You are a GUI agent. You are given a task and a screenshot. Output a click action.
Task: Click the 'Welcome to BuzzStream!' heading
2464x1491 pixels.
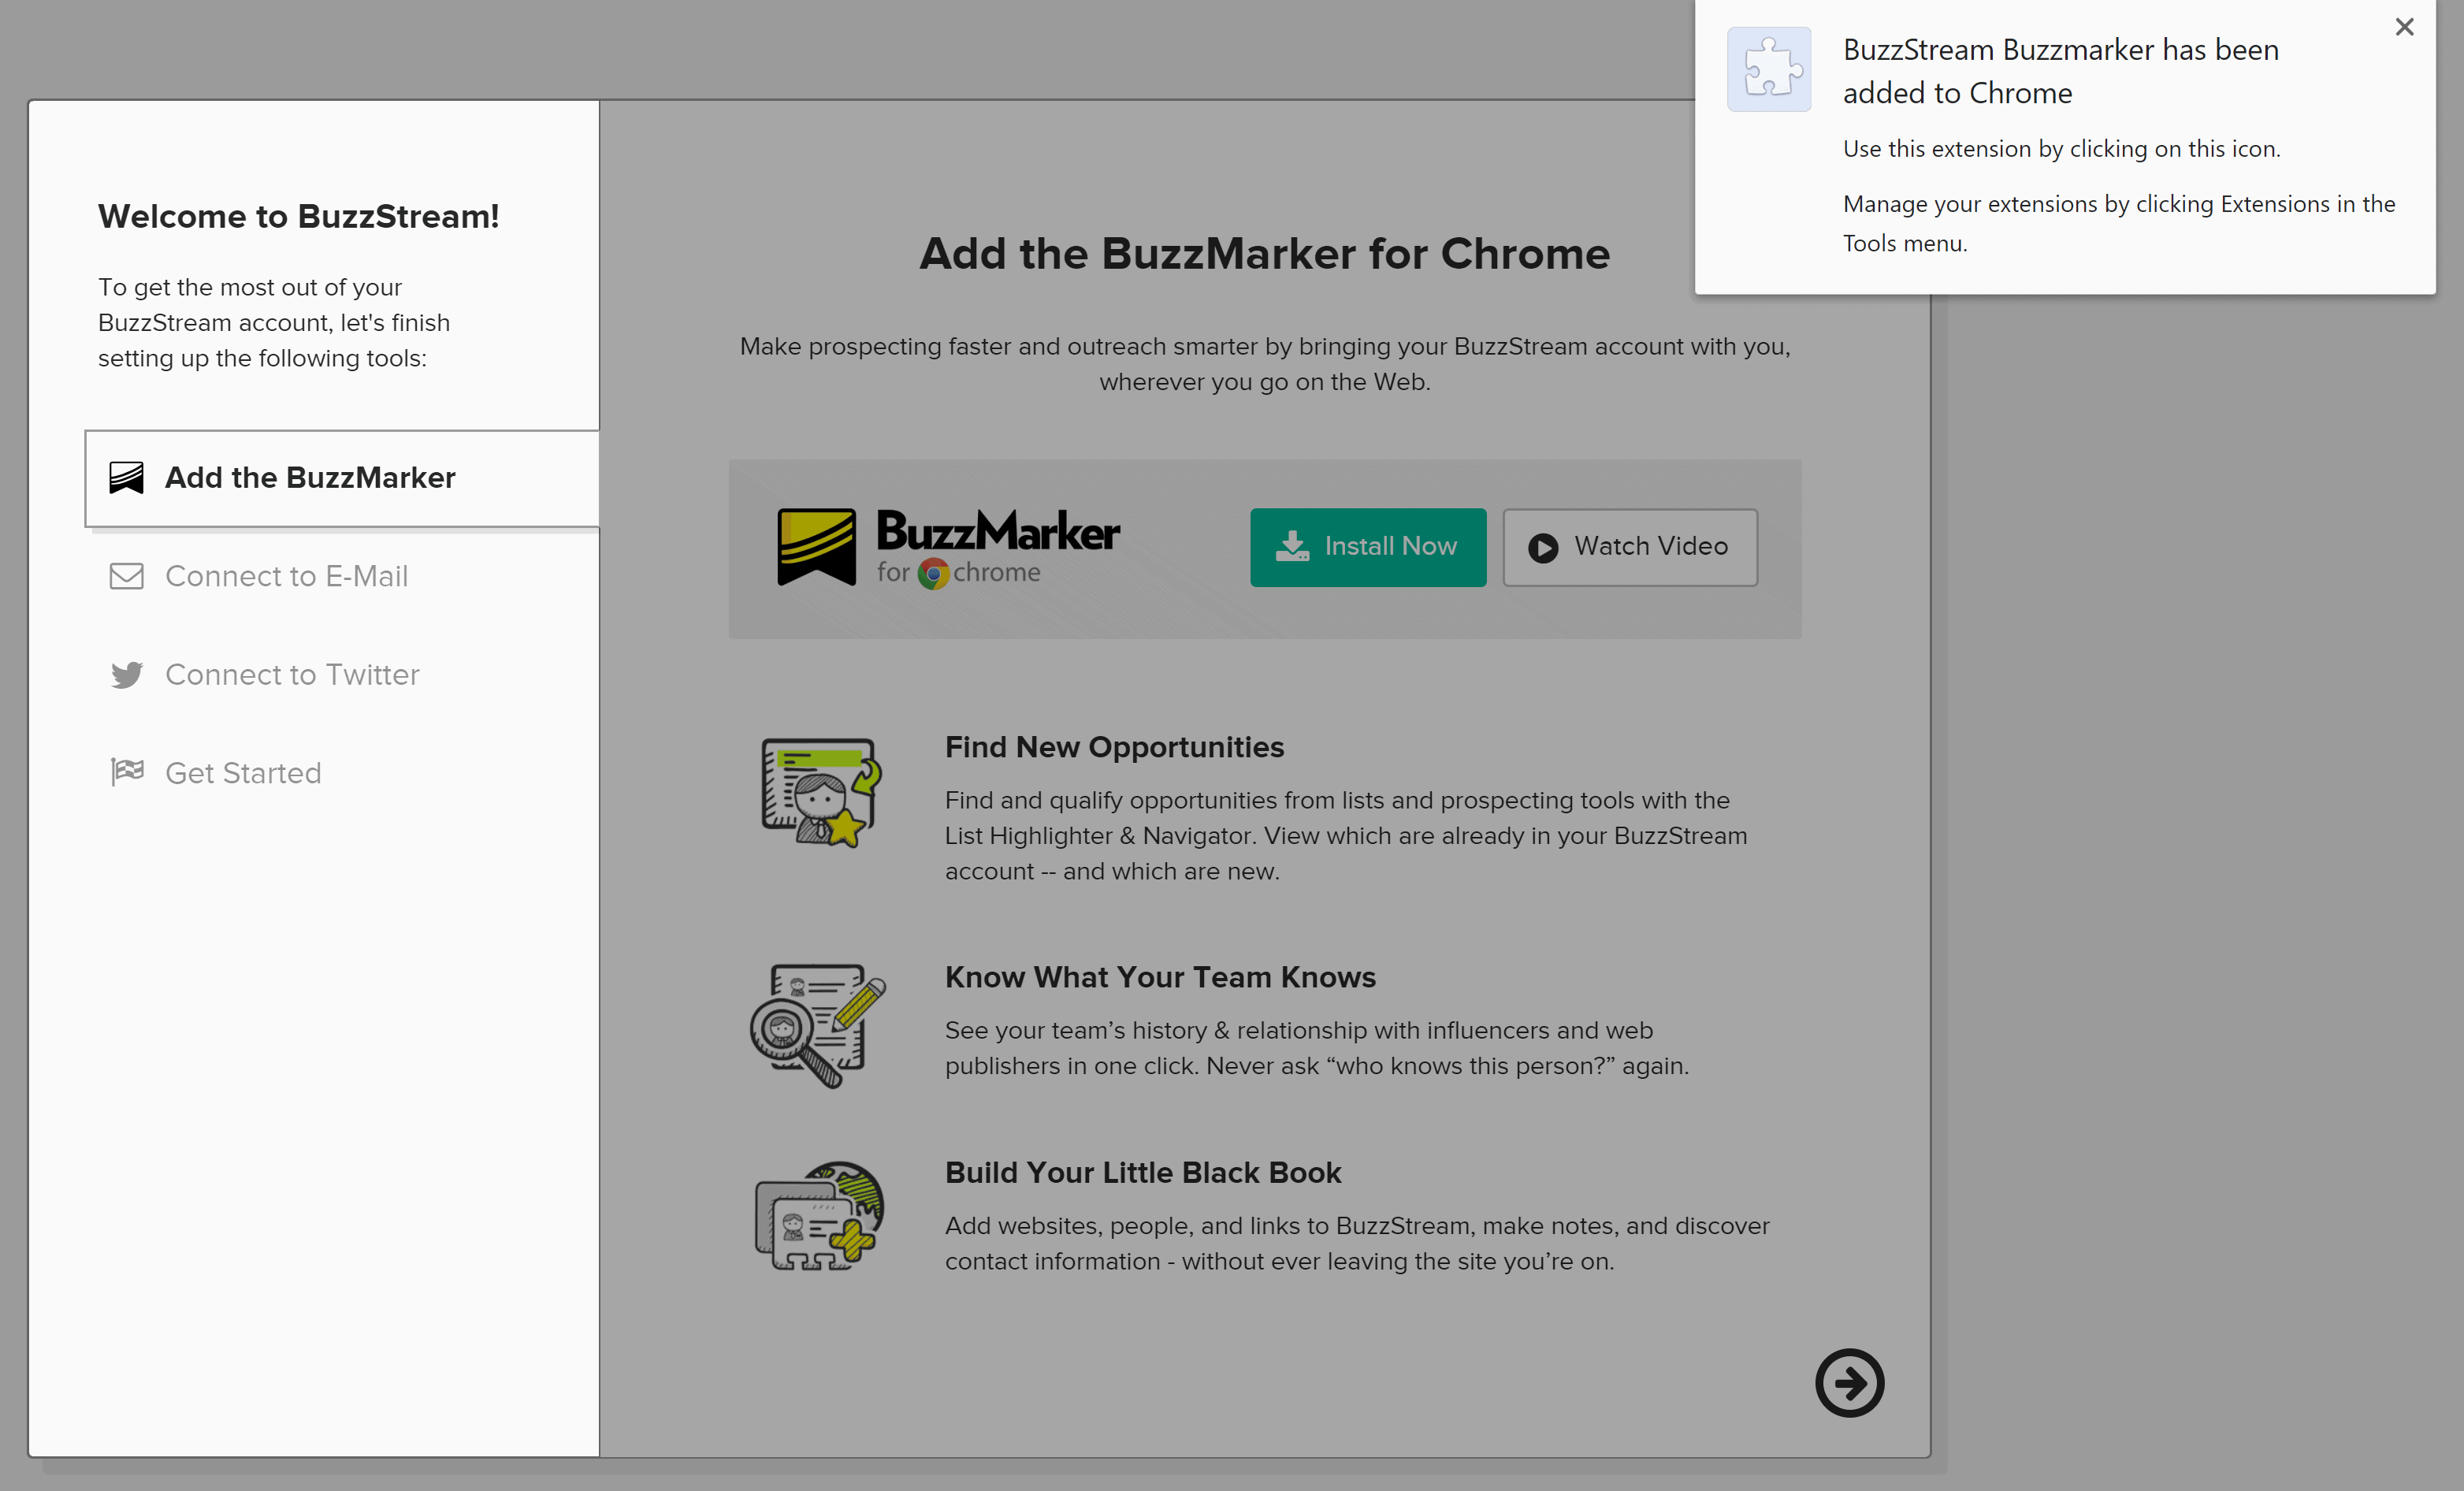click(x=299, y=216)
